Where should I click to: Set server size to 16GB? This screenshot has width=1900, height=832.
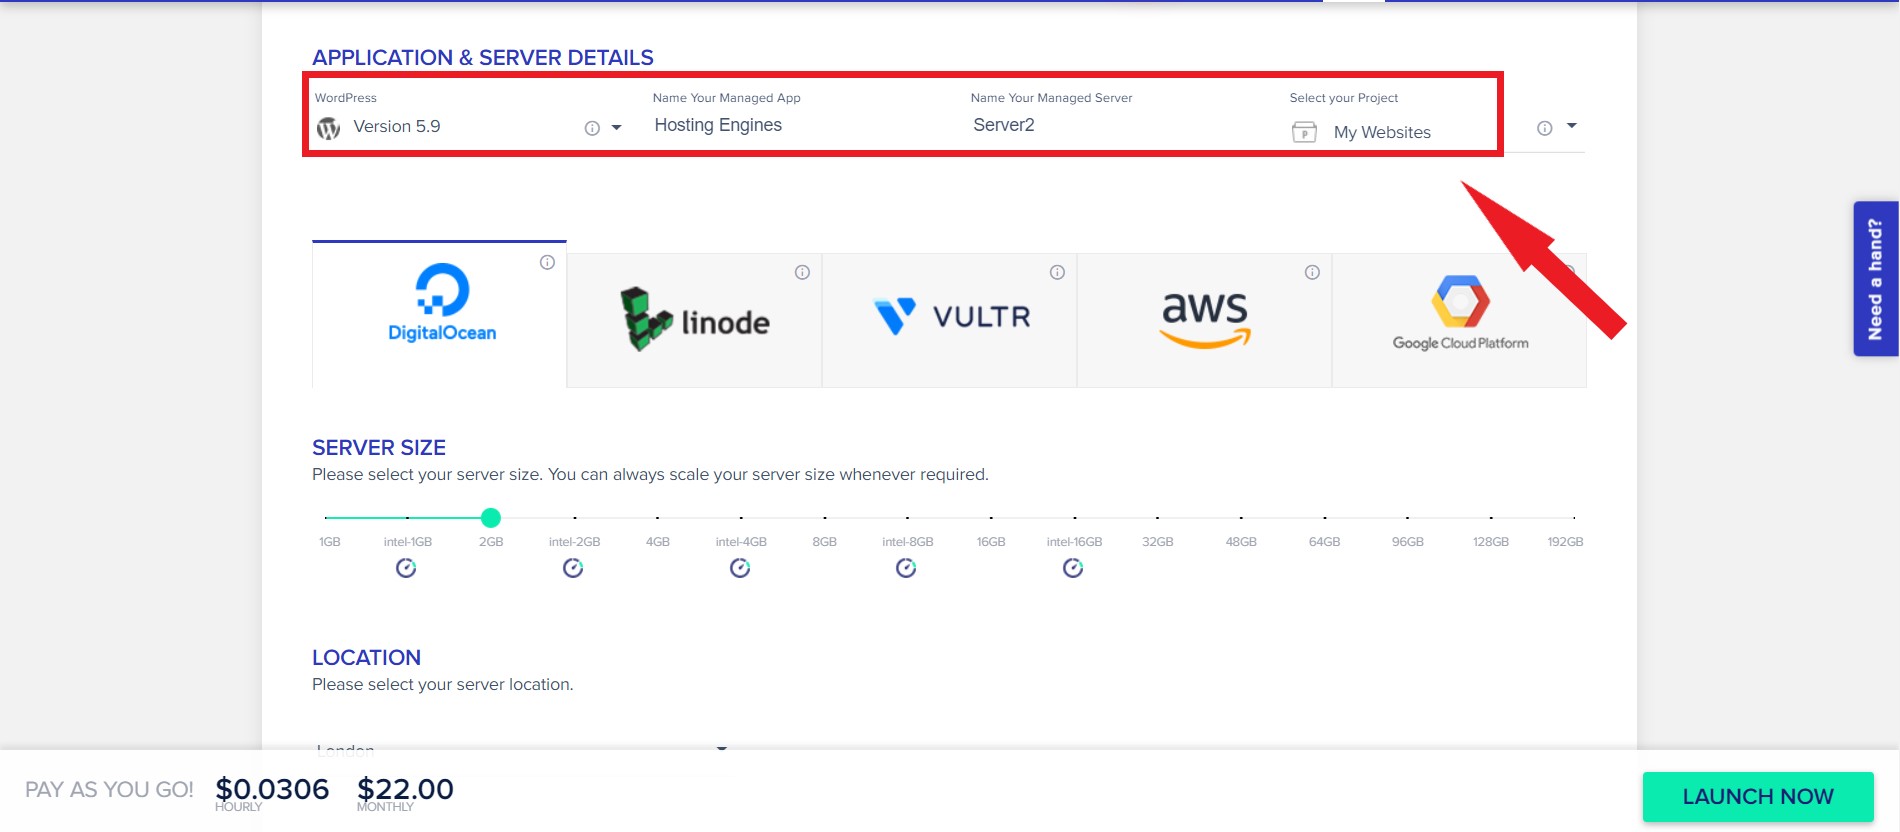pos(991,541)
